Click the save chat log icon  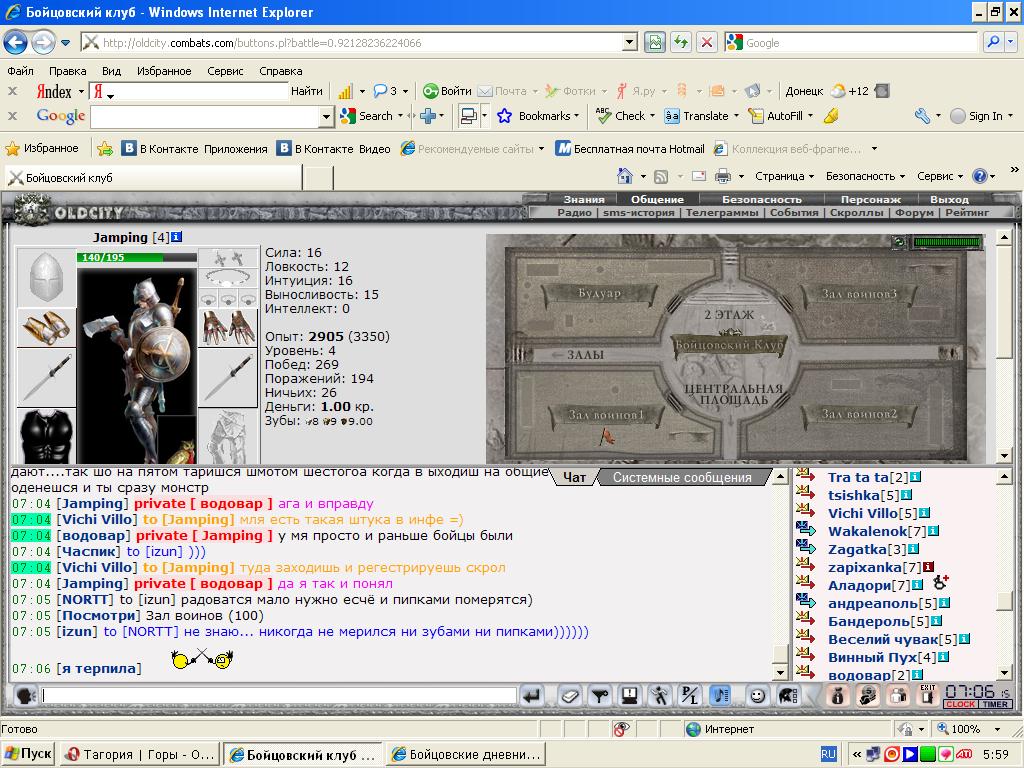(x=630, y=696)
